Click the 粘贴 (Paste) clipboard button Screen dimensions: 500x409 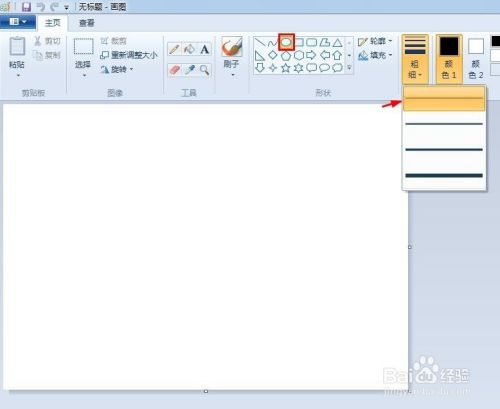tap(17, 53)
